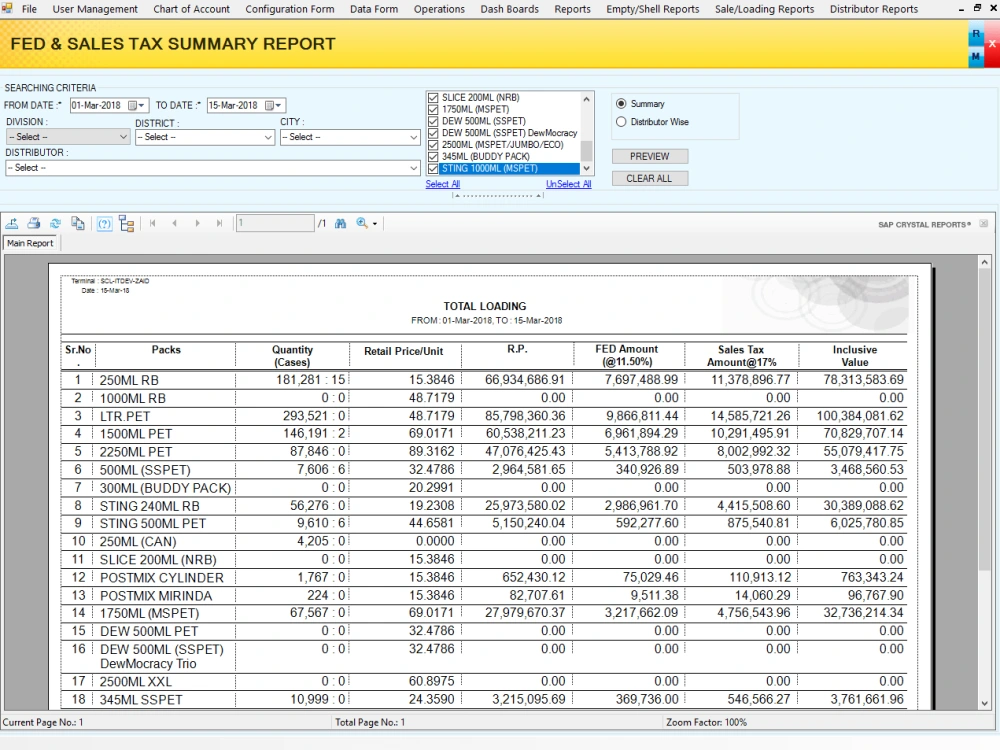Click the PREVIEW button
The width and height of the screenshot is (1000, 750).
pyautogui.click(x=650, y=156)
